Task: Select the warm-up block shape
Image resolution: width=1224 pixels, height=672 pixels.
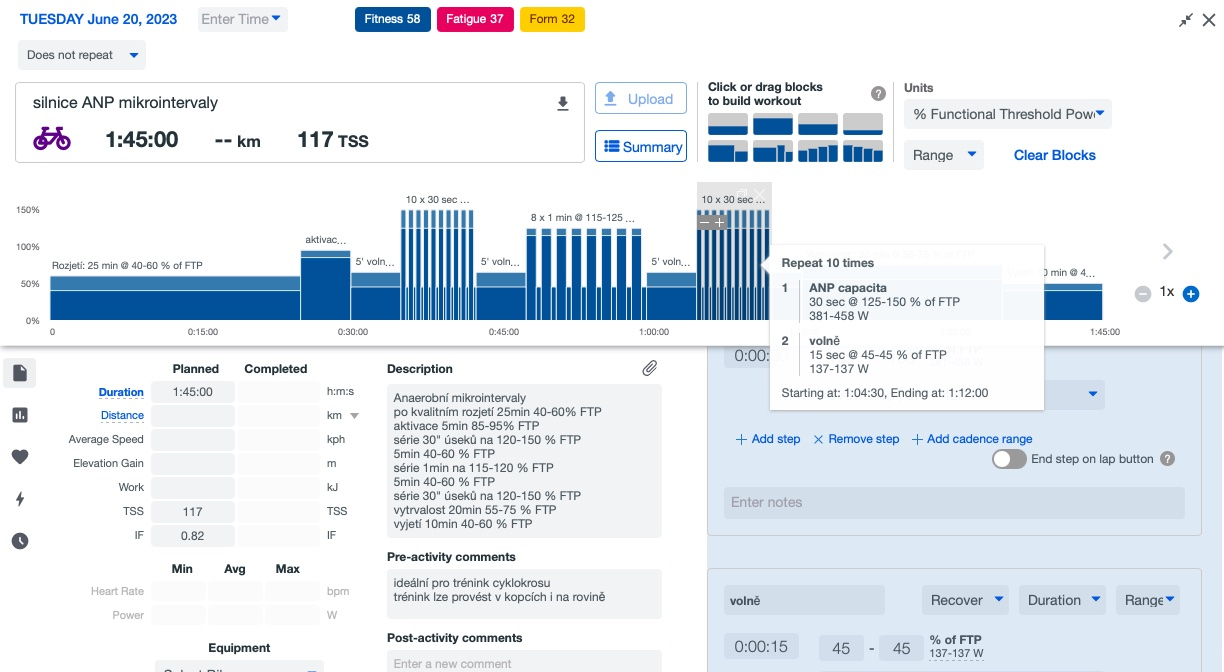Action: pyautogui.click(x=727, y=124)
